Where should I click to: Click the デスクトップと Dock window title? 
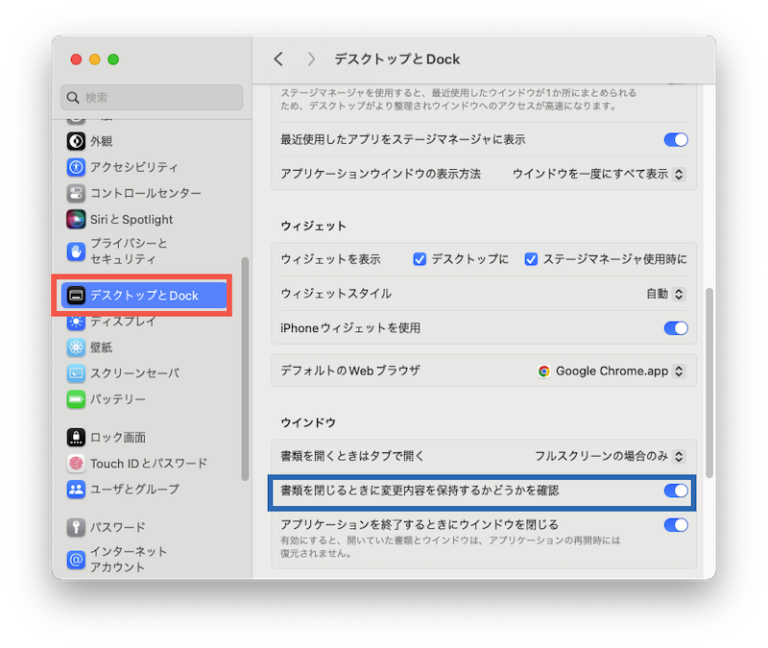[397, 59]
